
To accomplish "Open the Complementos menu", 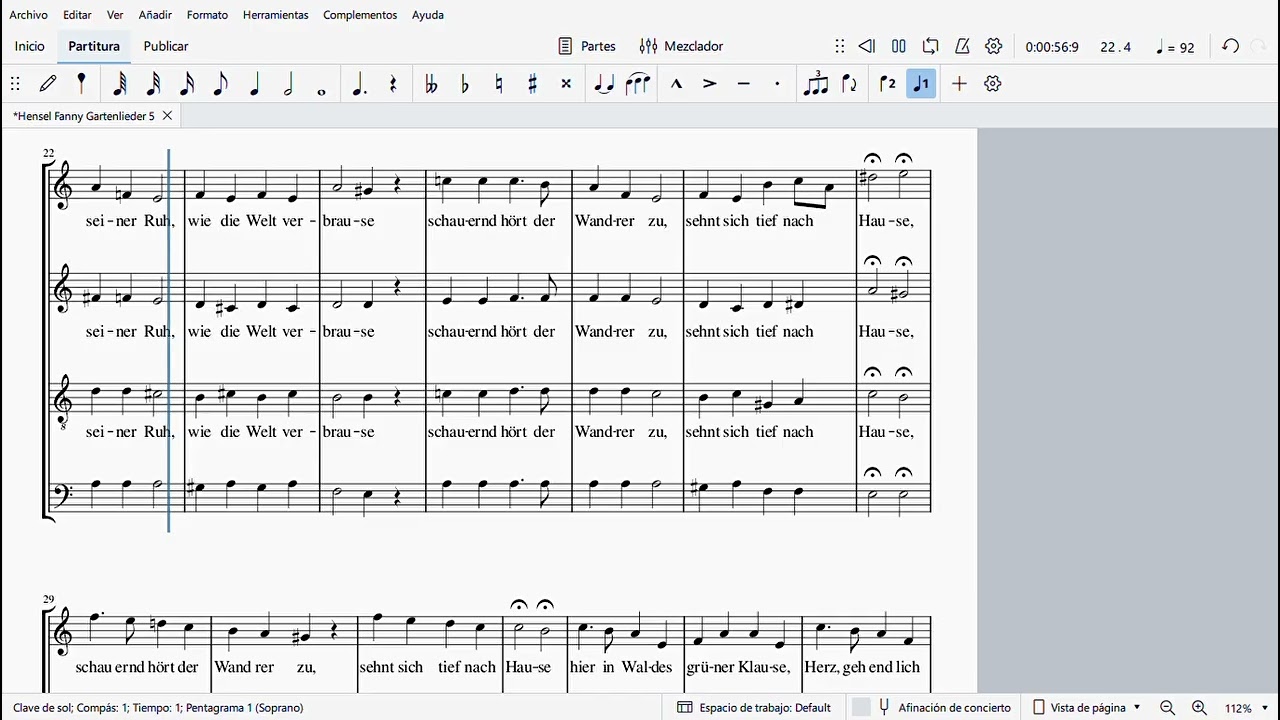I will click(360, 15).
